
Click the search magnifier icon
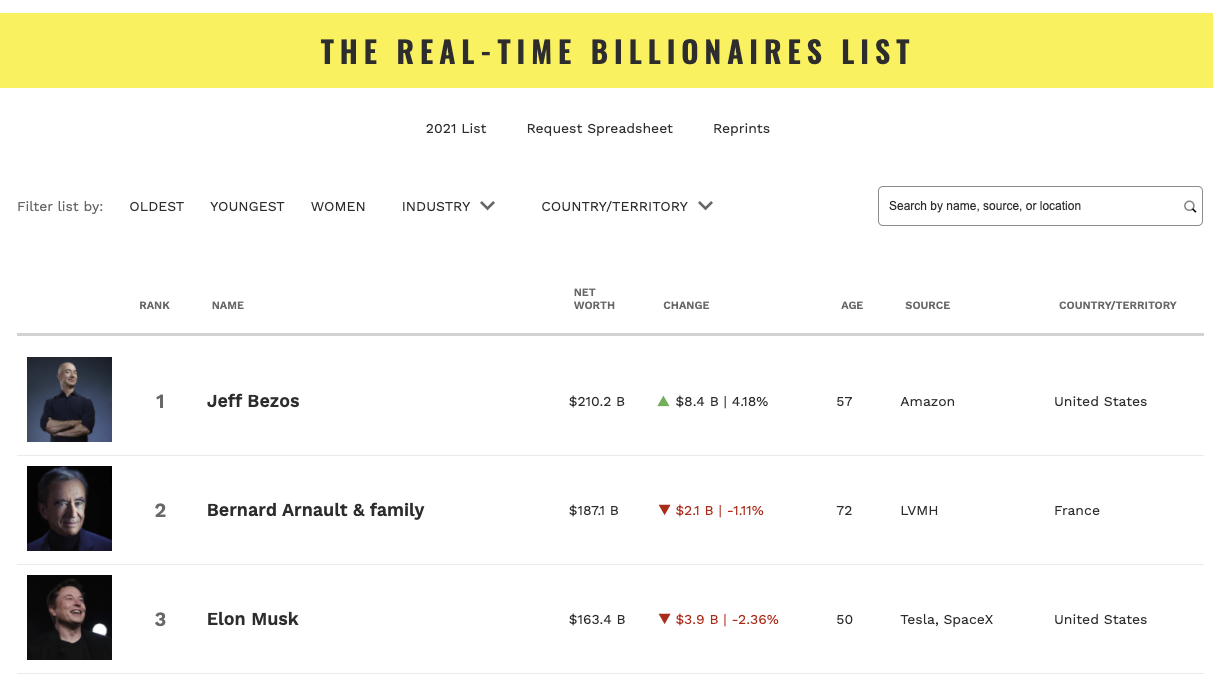[1190, 207]
